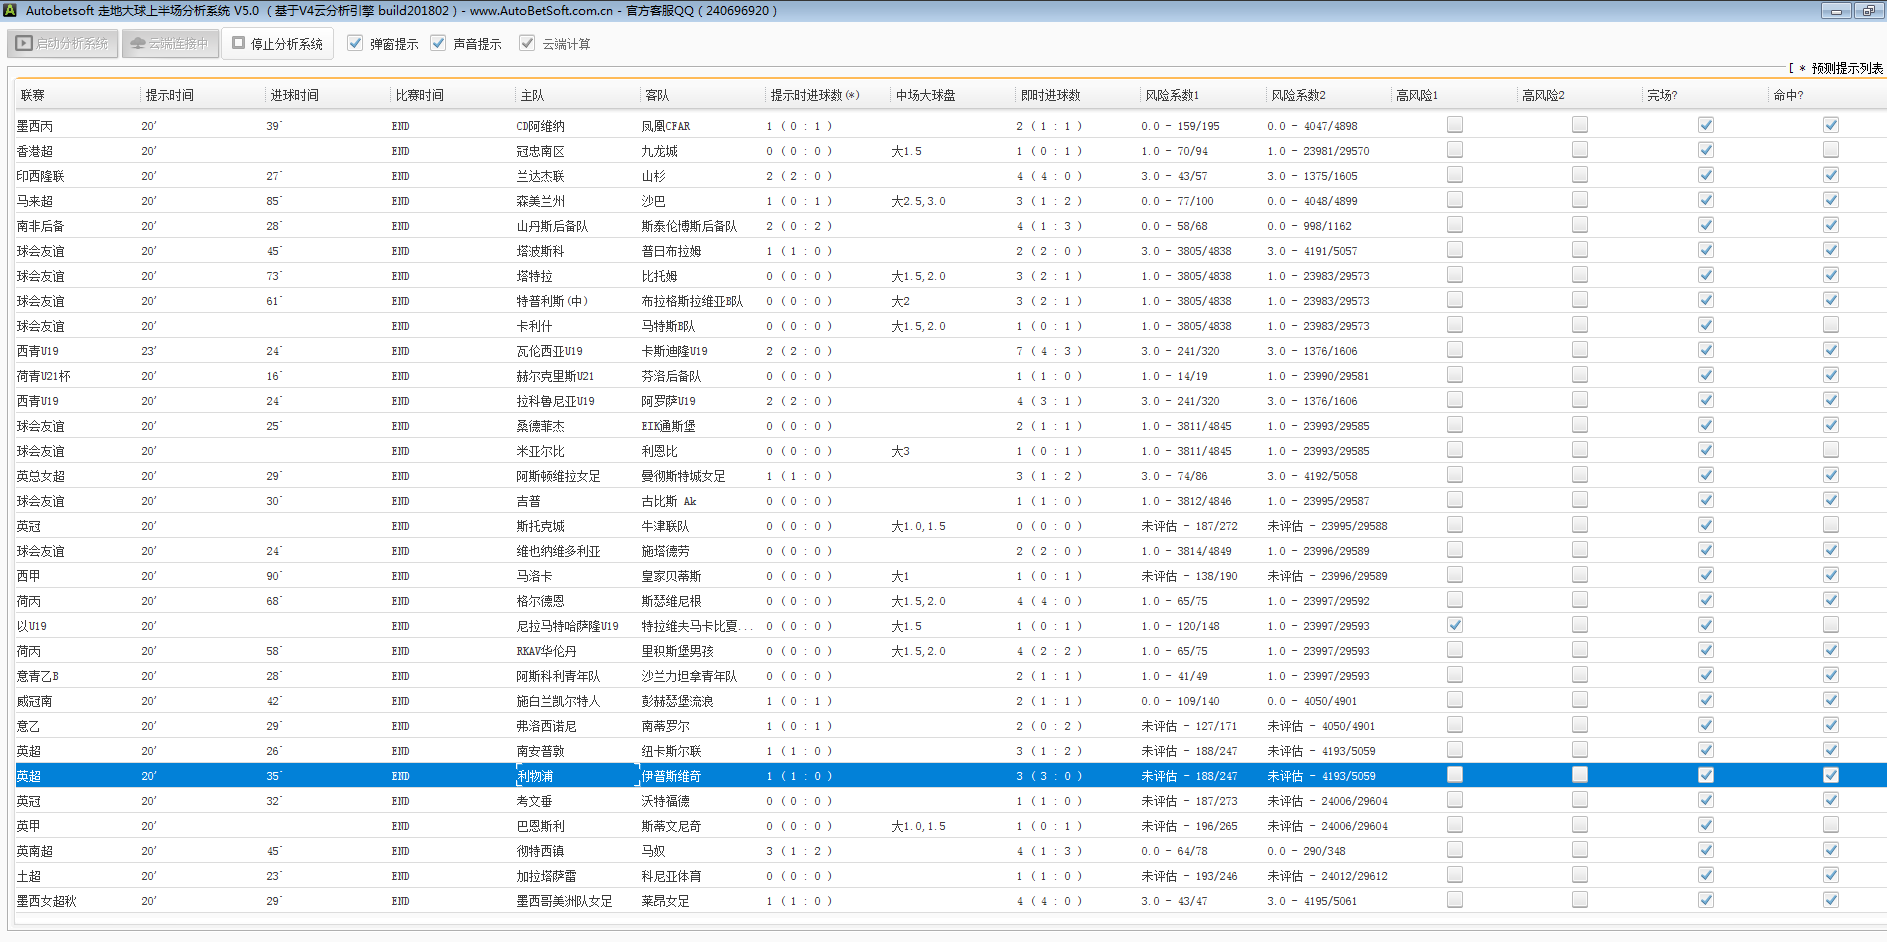Viewport: 1887px width, 942px height.
Task: Click the 提示时间 column header
Action: (170, 95)
